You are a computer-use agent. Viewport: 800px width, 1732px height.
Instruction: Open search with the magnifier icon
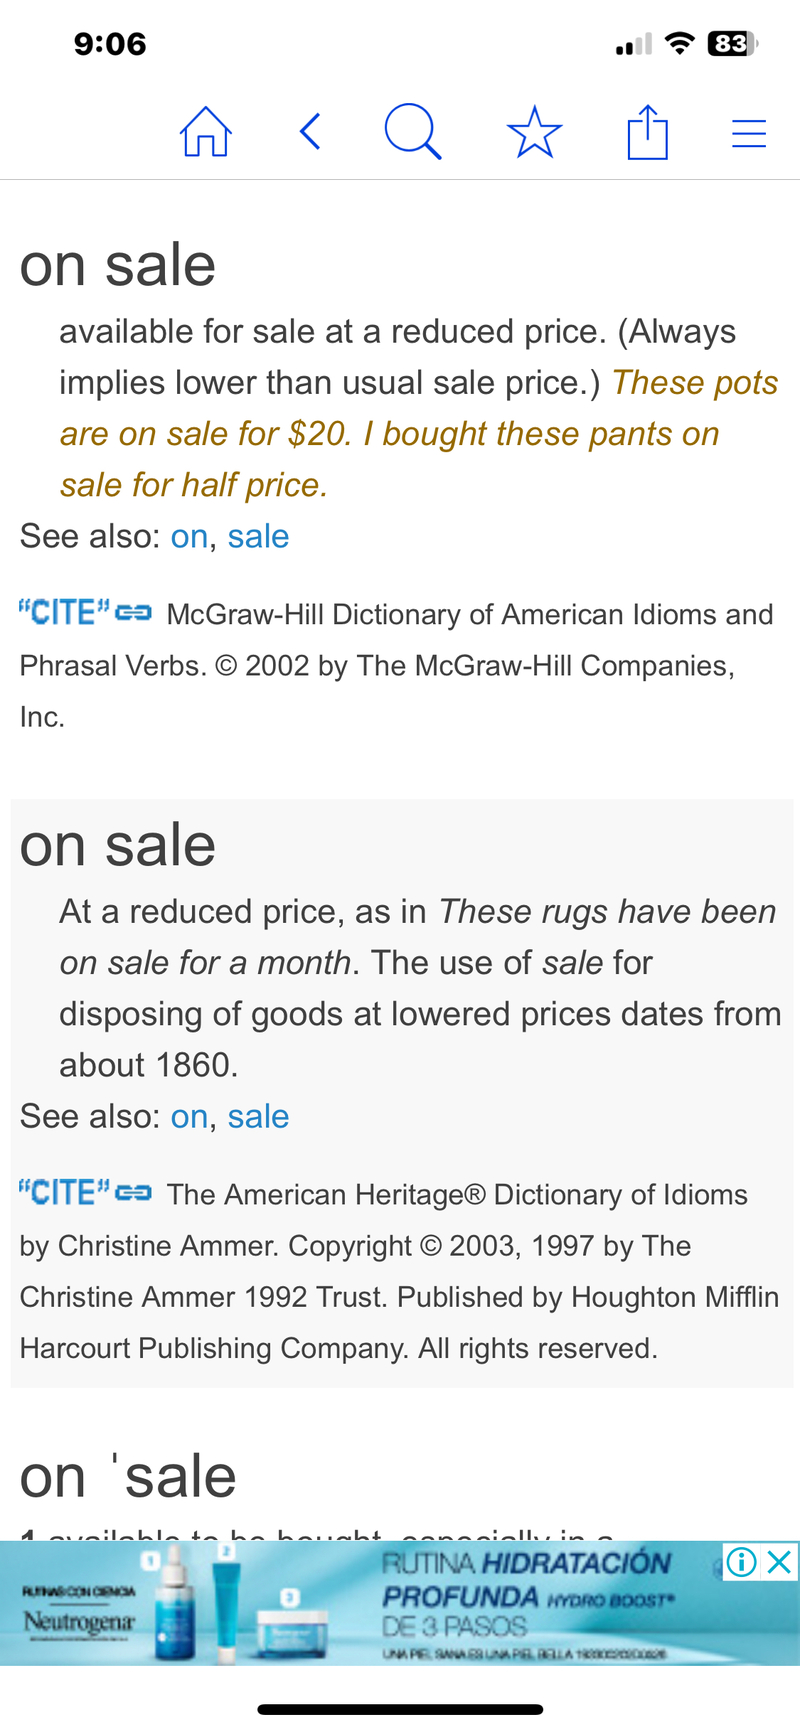(412, 132)
